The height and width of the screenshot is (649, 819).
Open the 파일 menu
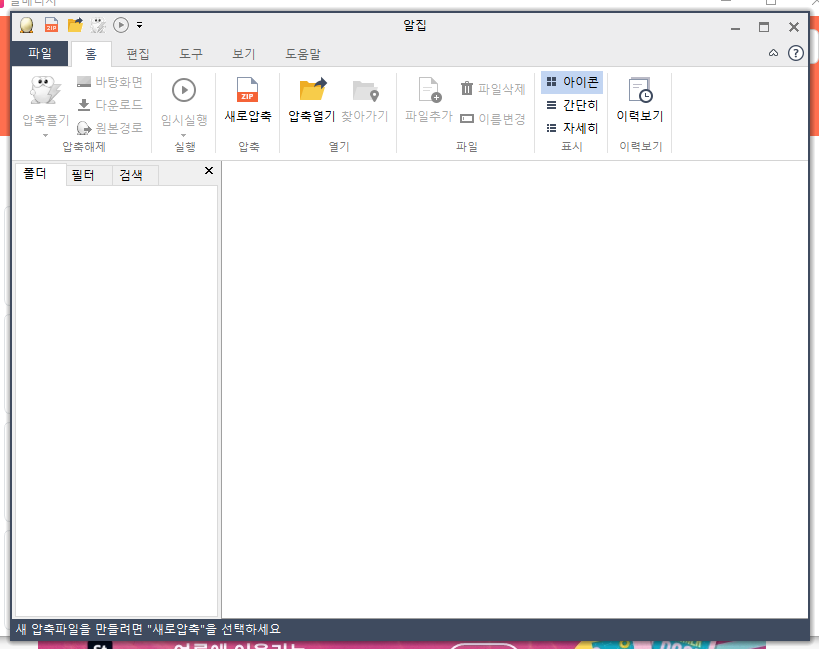pyautogui.click(x=40, y=54)
